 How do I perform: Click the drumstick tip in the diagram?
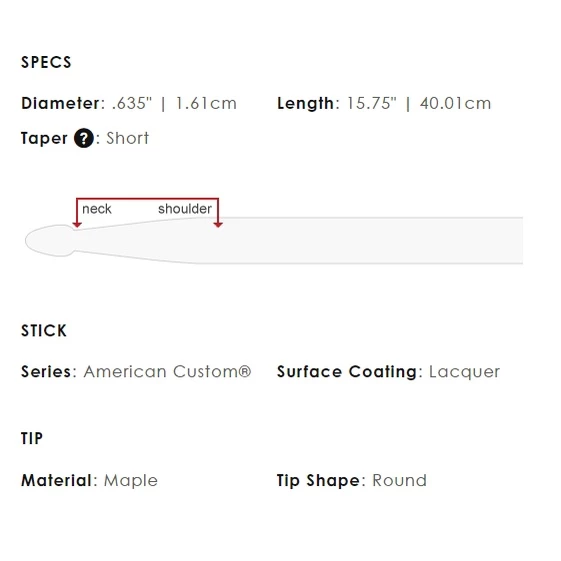coord(50,240)
